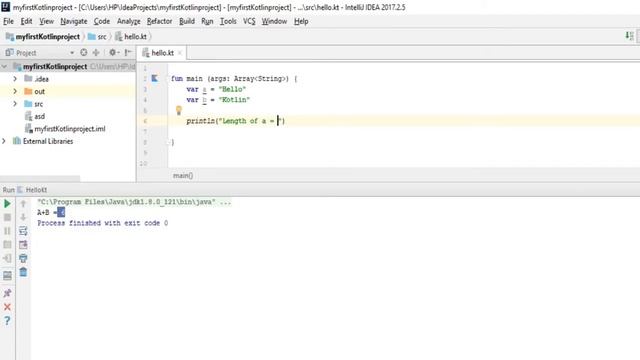Click the 'var b = "Kotlin"' code line

point(218,100)
